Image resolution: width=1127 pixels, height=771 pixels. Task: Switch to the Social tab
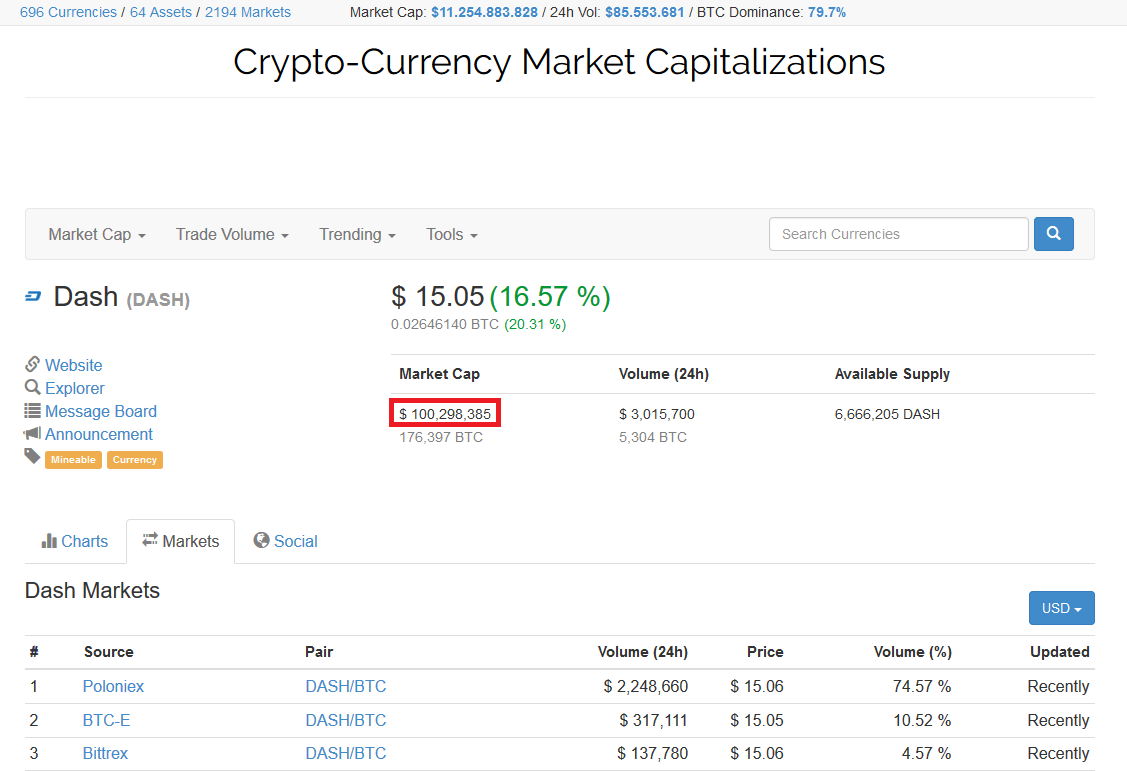pyautogui.click(x=285, y=541)
